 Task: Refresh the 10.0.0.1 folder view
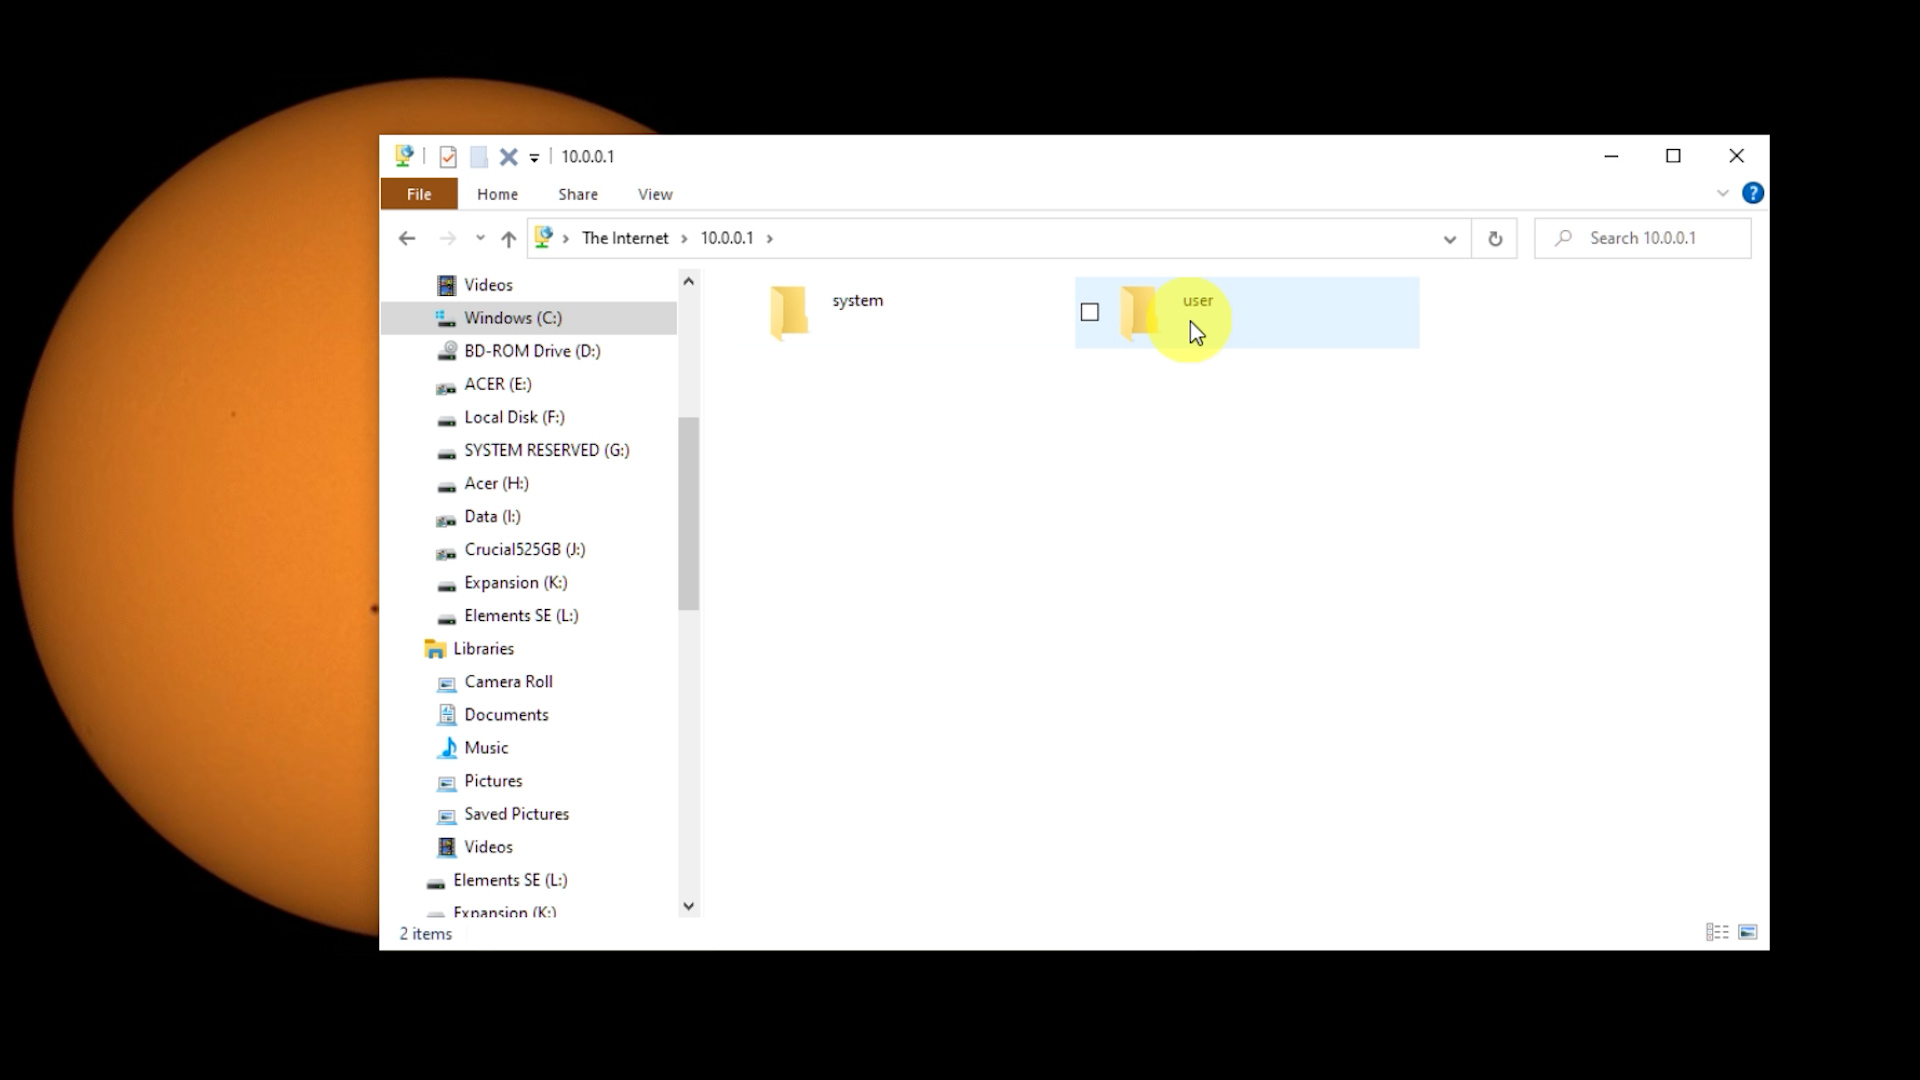[1495, 238]
